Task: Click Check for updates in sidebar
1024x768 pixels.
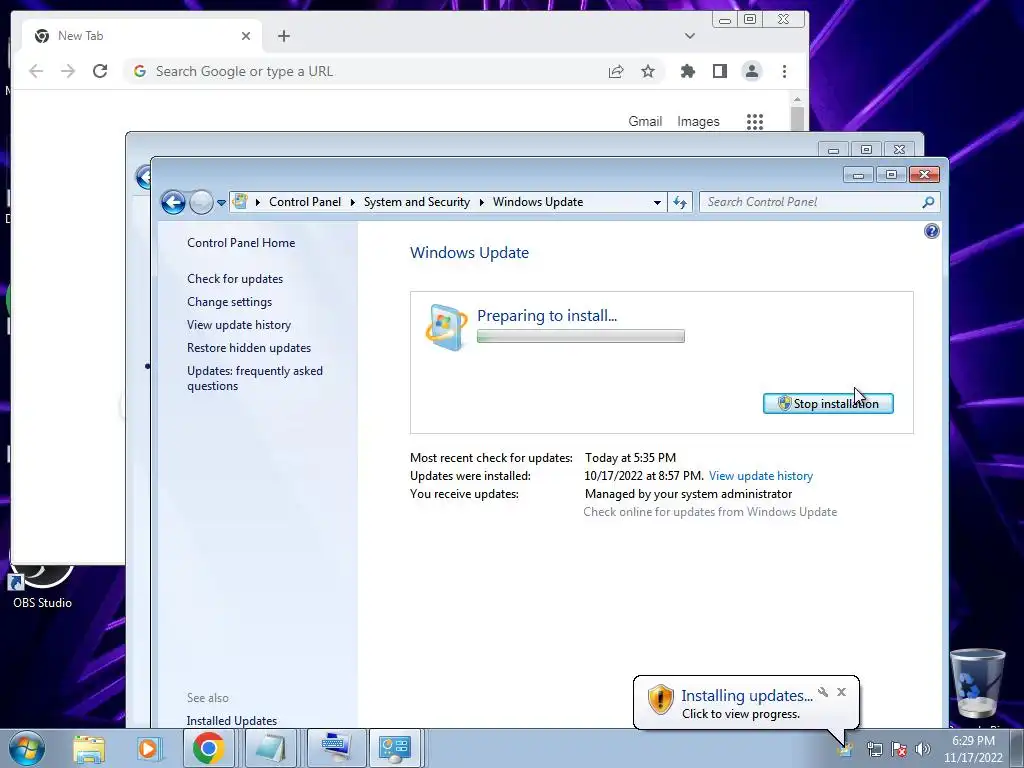Action: (x=235, y=279)
